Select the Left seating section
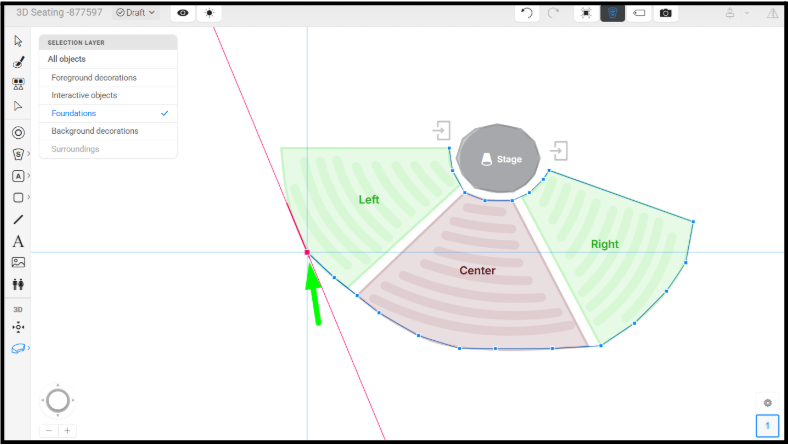The width and height of the screenshot is (788, 445). tap(368, 200)
